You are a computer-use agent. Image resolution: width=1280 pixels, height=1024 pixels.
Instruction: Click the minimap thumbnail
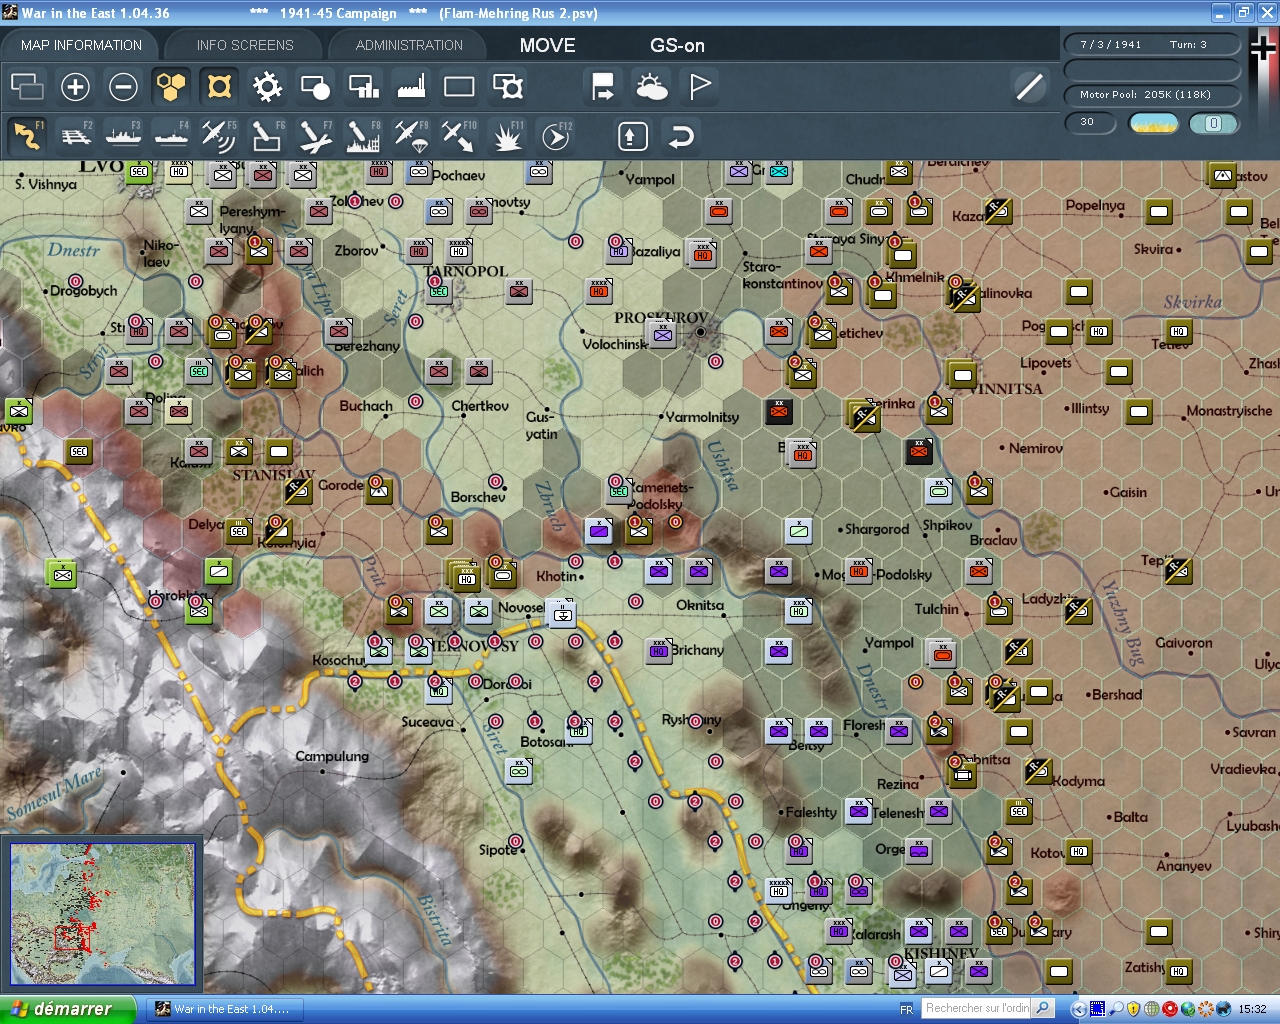point(102,914)
